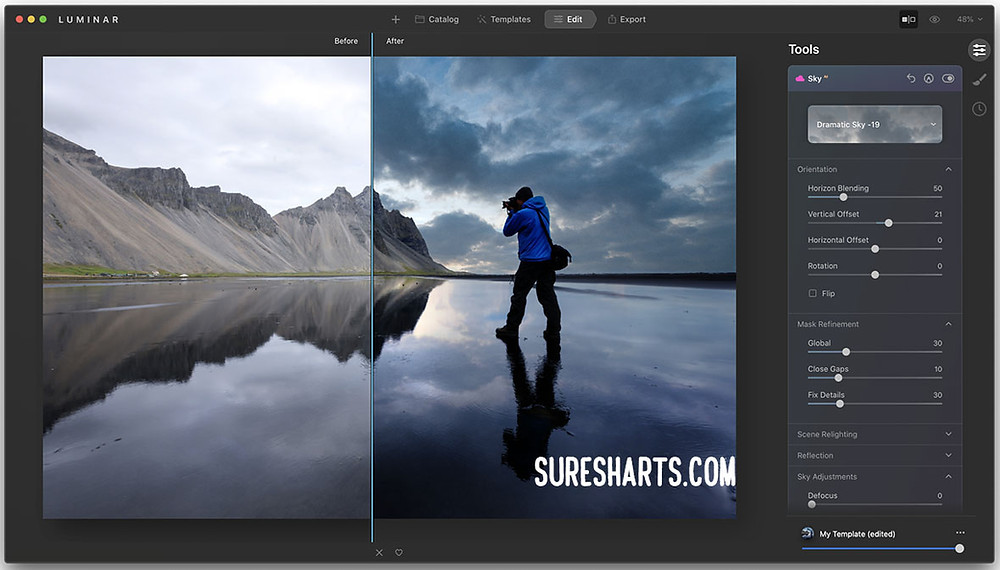Open the Catalog tab
This screenshot has width=1000, height=570.
pyautogui.click(x=437, y=20)
